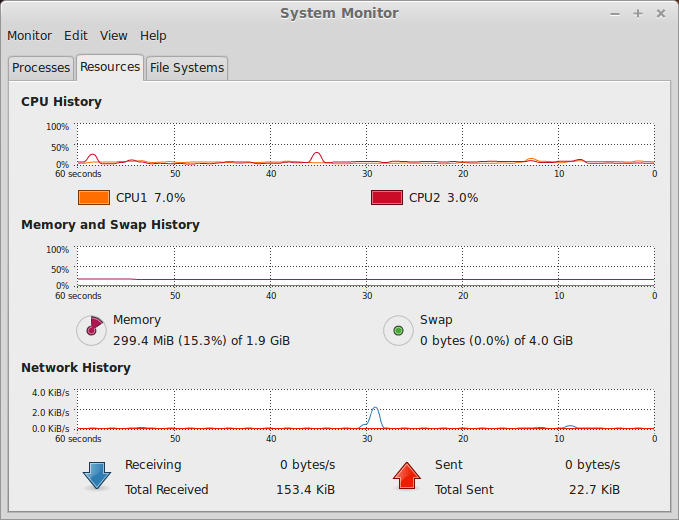Click the blue Receiving arrow icon
Viewport: 679px width, 520px height.
[x=97, y=476]
